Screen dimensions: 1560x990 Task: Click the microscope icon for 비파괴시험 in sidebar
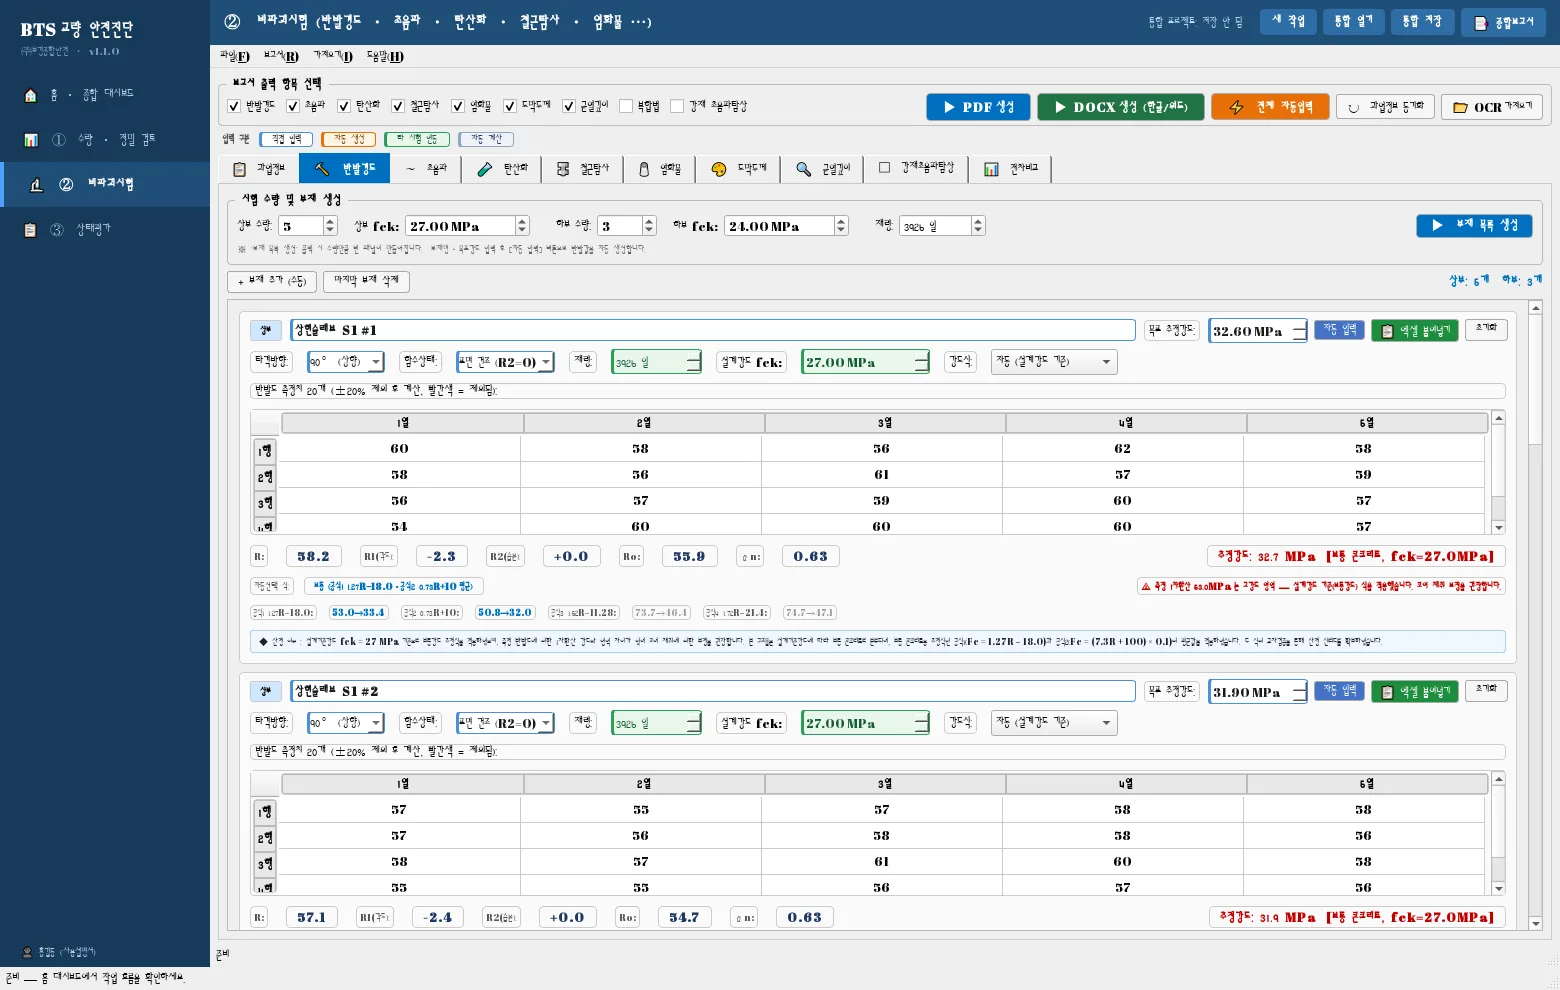pyautogui.click(x=37, y=184)
